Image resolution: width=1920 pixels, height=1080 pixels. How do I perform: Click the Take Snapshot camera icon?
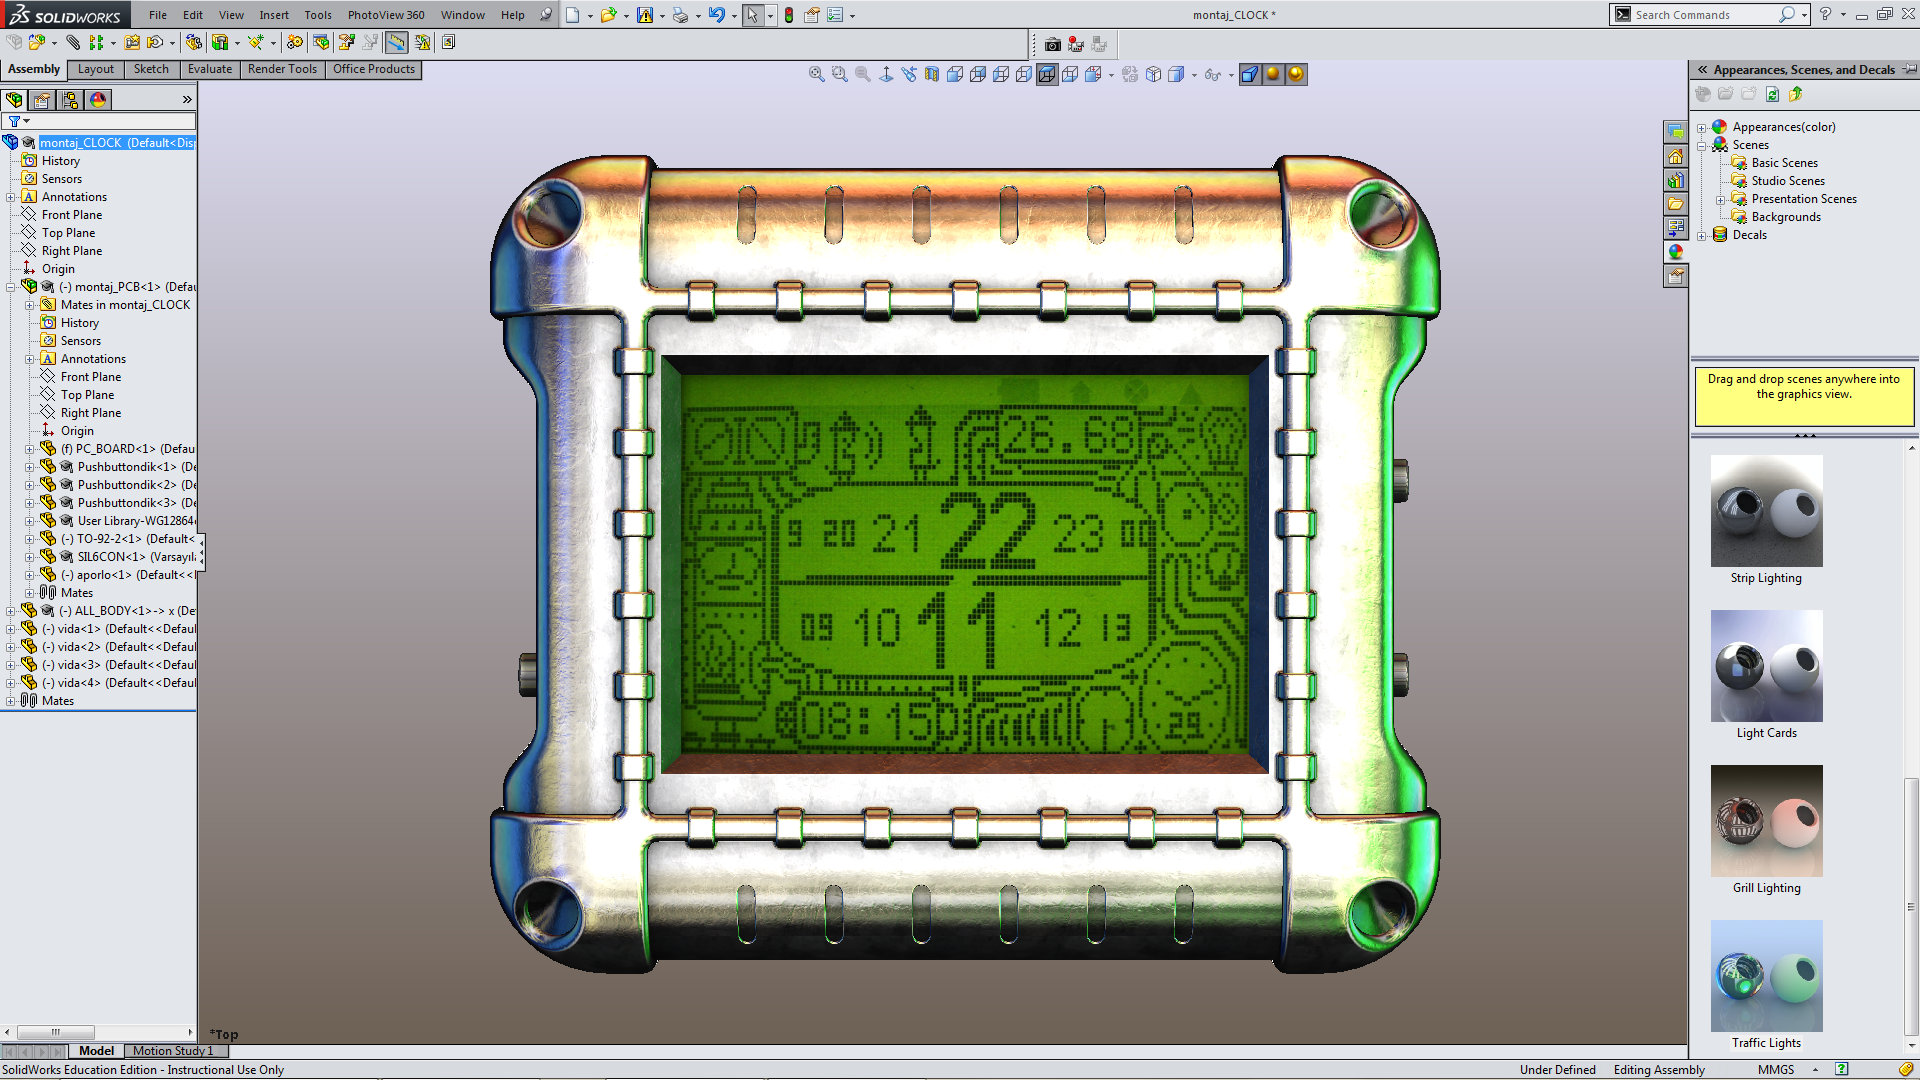[1052, 44]
